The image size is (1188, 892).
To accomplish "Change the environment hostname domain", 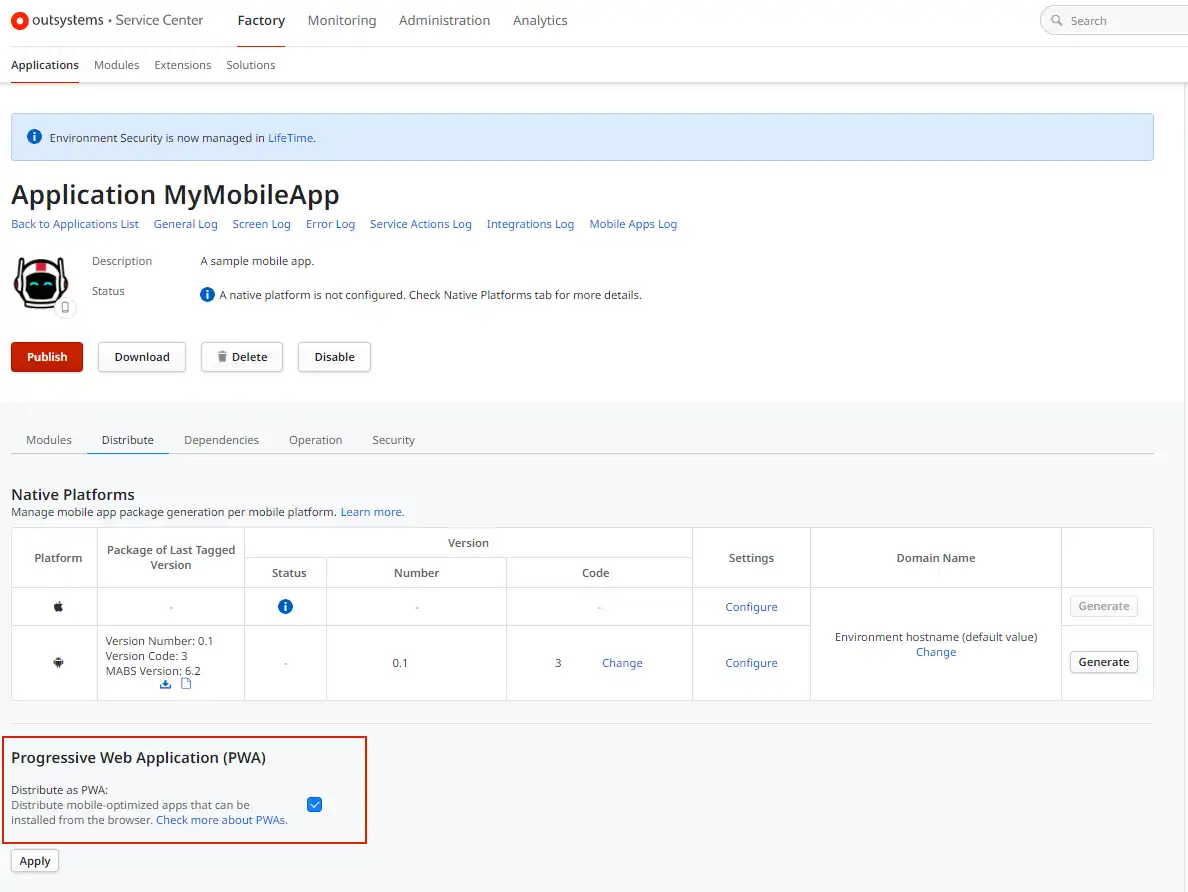I will click(936, 652).
